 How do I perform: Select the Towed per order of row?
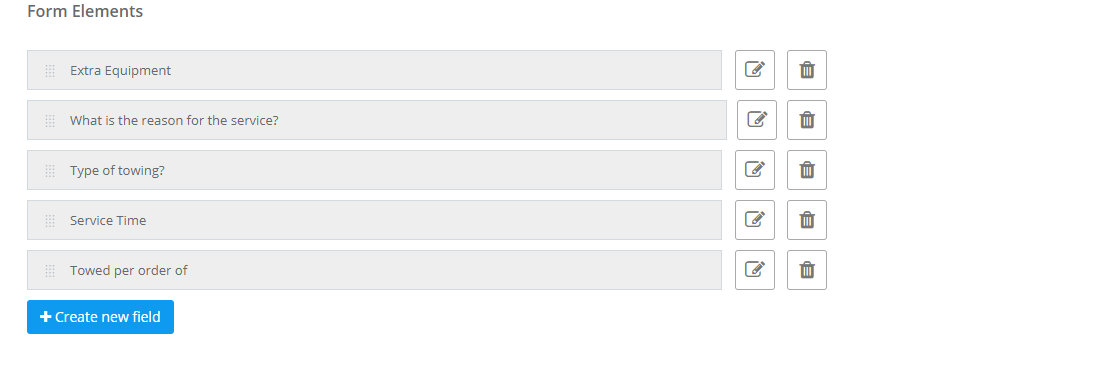click(374, 270)
